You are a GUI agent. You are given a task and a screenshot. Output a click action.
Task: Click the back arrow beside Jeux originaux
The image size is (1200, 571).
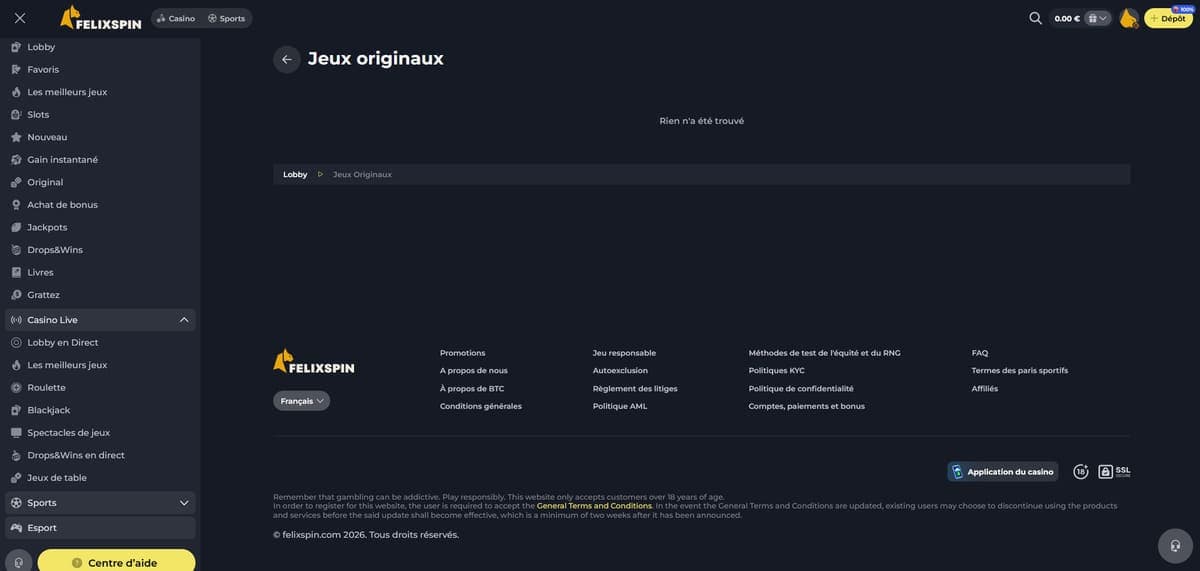coord(287,59)
